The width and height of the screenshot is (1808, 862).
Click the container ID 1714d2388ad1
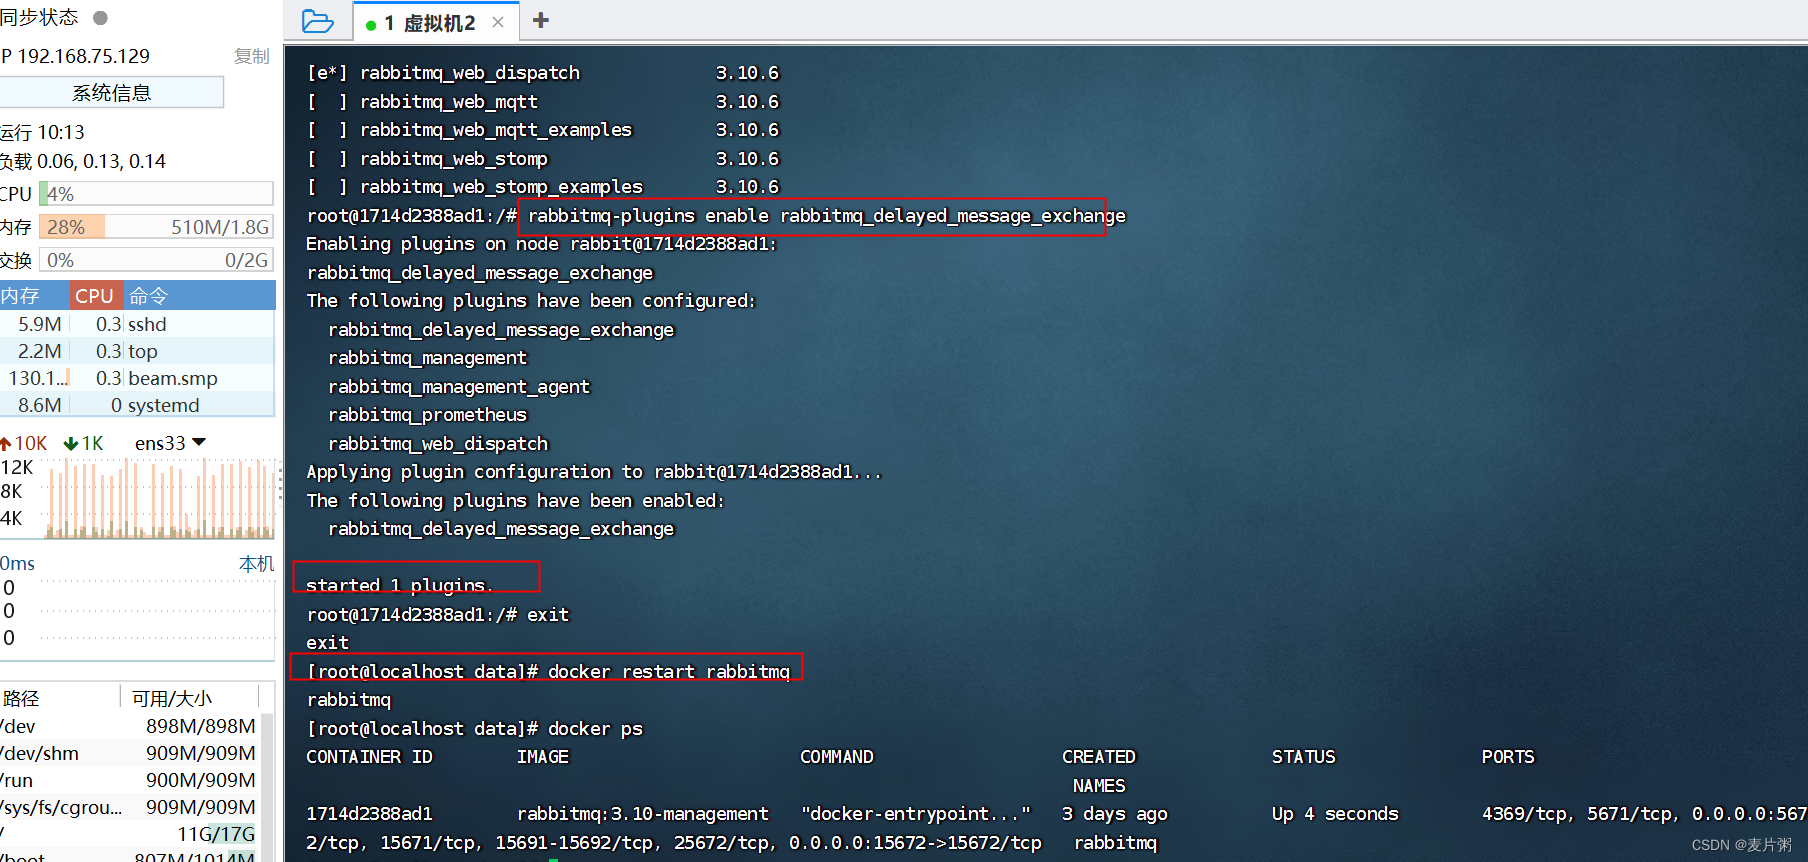[x=369, y=814]
